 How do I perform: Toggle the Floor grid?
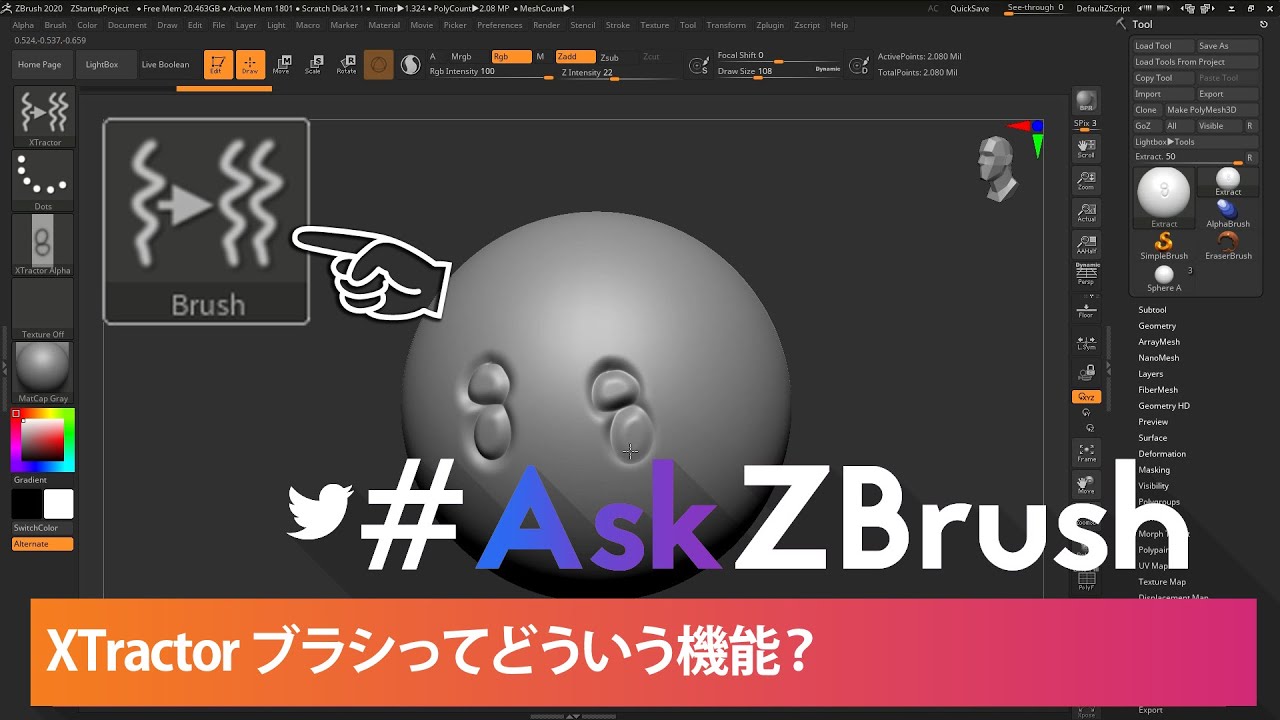pyautogui.click(x=1086, y=309)
